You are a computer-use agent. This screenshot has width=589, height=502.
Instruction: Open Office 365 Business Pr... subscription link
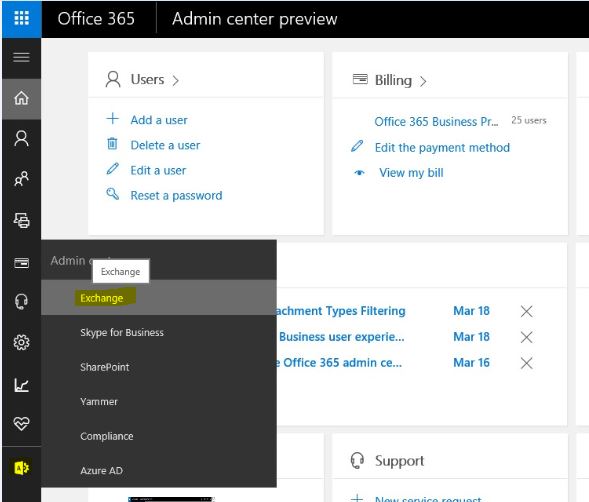pos(436,122)
